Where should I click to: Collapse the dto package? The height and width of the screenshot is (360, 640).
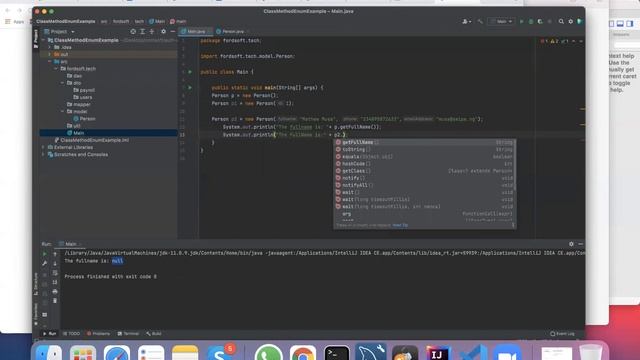[62, 83]
